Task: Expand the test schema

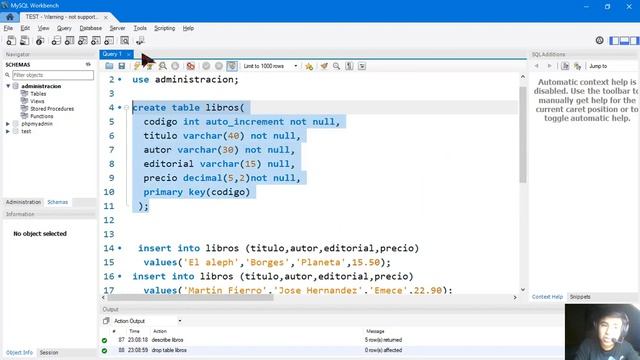Action: pyautogui.click(x=8, y=131)
